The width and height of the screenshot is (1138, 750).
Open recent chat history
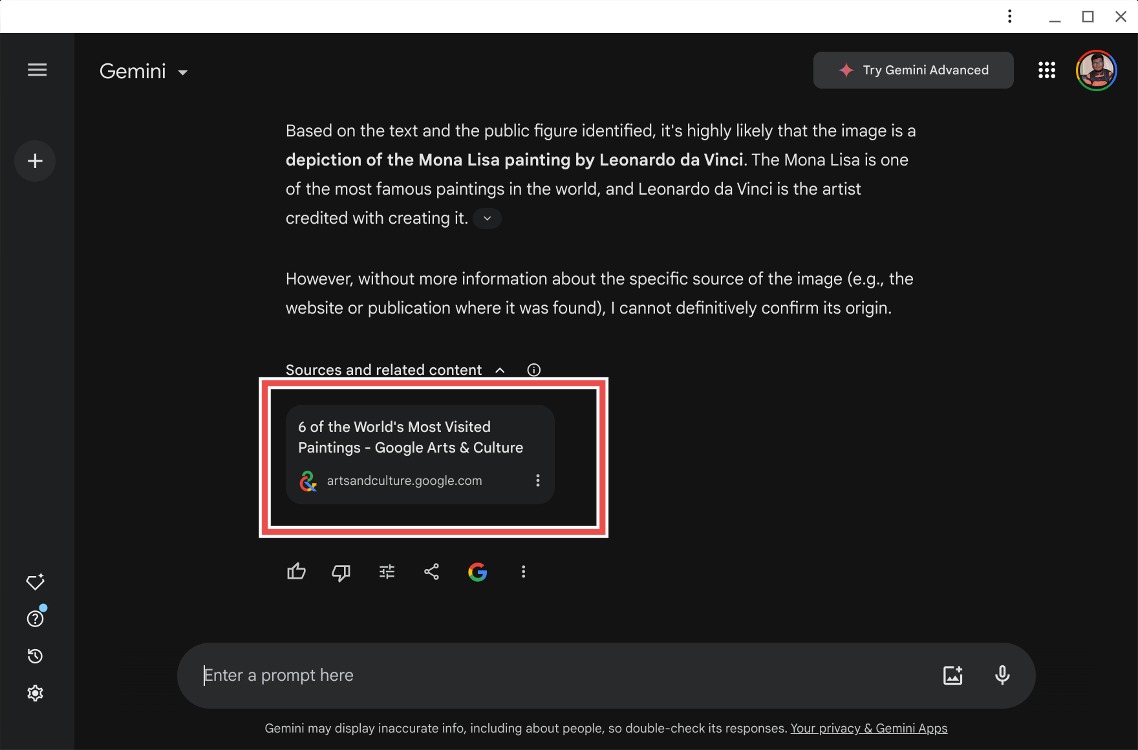[x=35, y=655]
